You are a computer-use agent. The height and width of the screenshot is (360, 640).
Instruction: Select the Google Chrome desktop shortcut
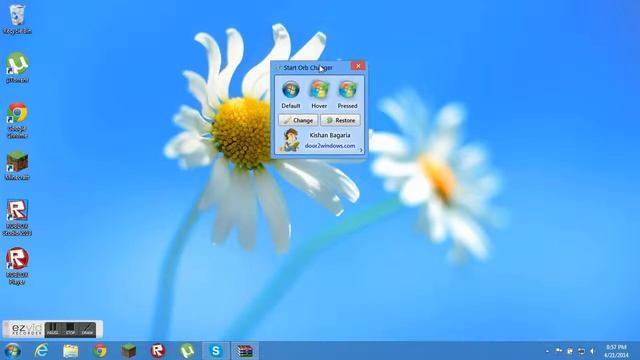point(17,120)
